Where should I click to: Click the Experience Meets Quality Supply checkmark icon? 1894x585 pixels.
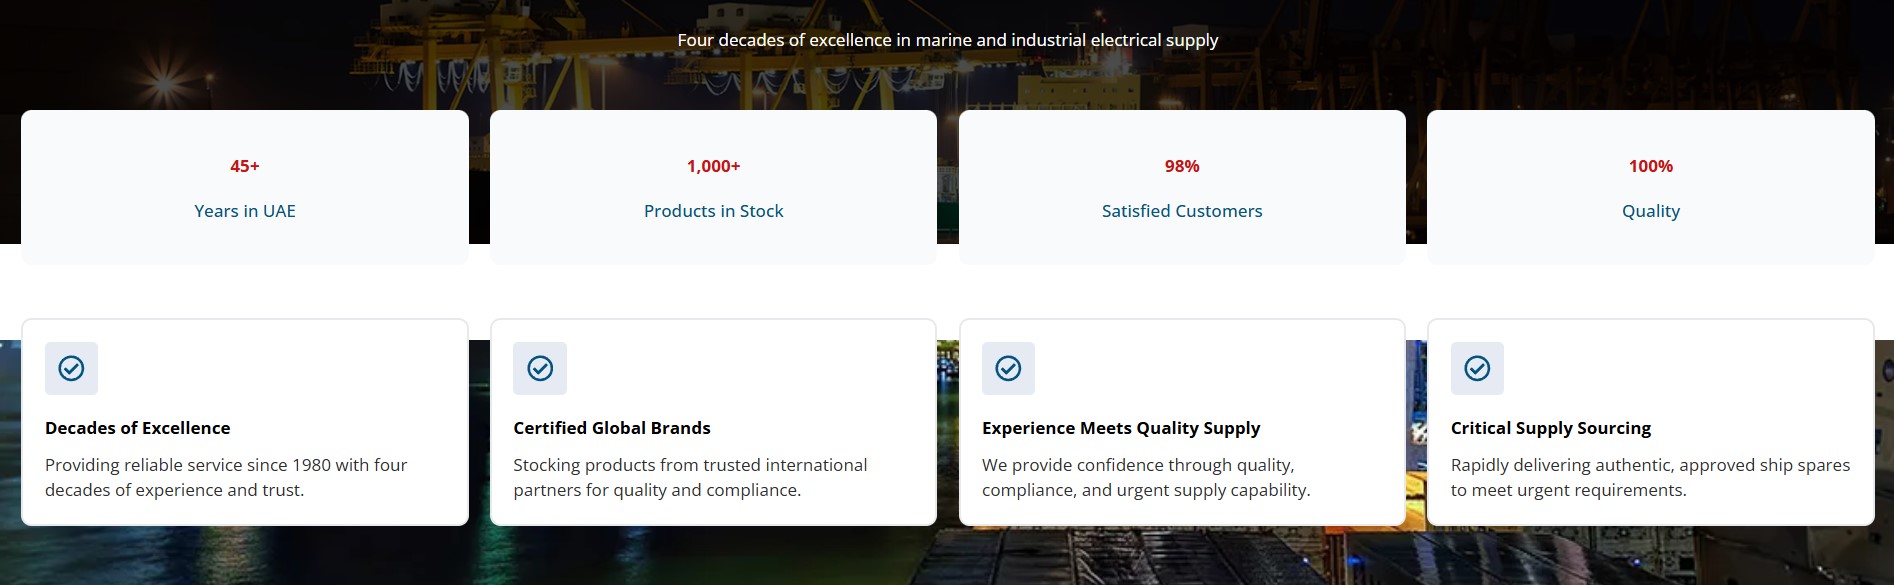pyautogui.click(x=1008, y=368)
